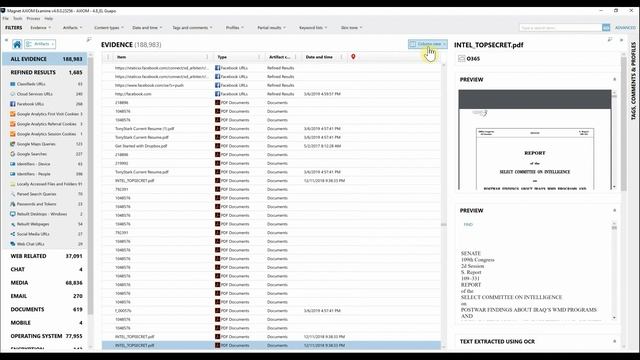Viewport: 640px width, 360px height.
Task: Expand TEXT EXTRACTED USING OCR section
Action: tap(614, 342)
